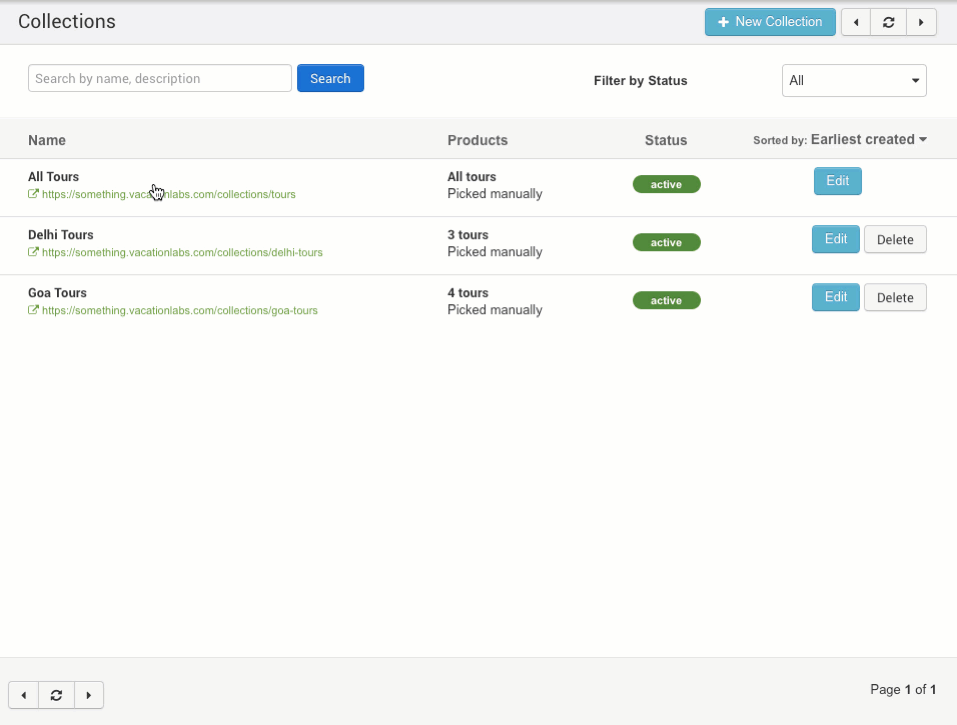
Task: Delete the Delhi Tours collection
Action: pyautogui.click(x=895, y=240)
